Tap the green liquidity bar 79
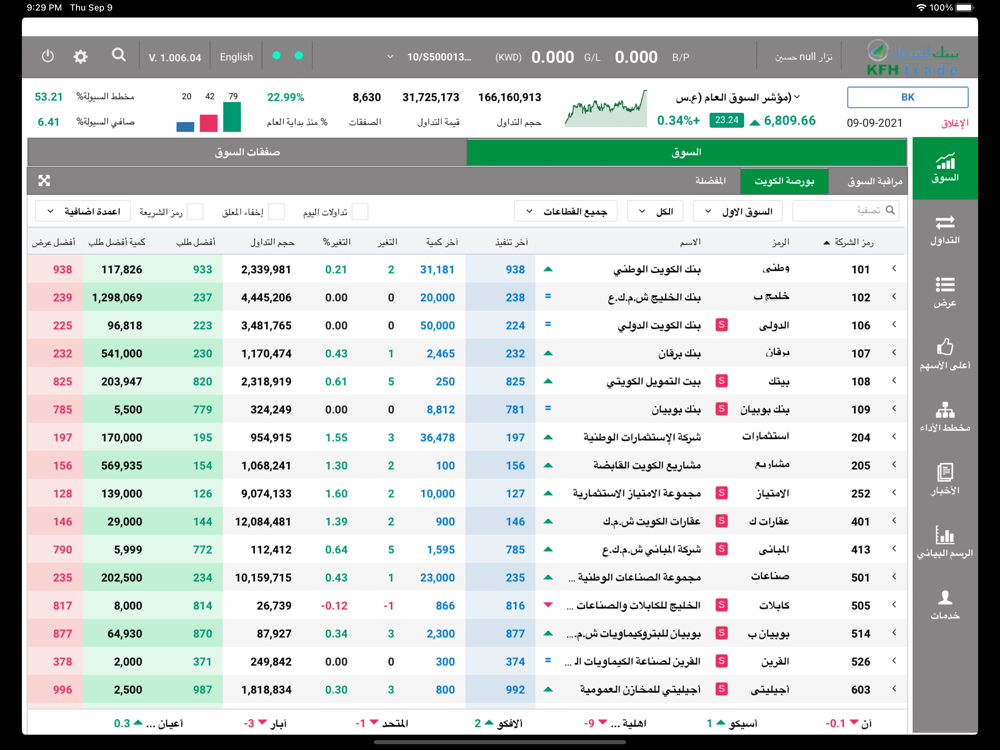The height and width of the screenshot is (750, 1000). [232, 117]
